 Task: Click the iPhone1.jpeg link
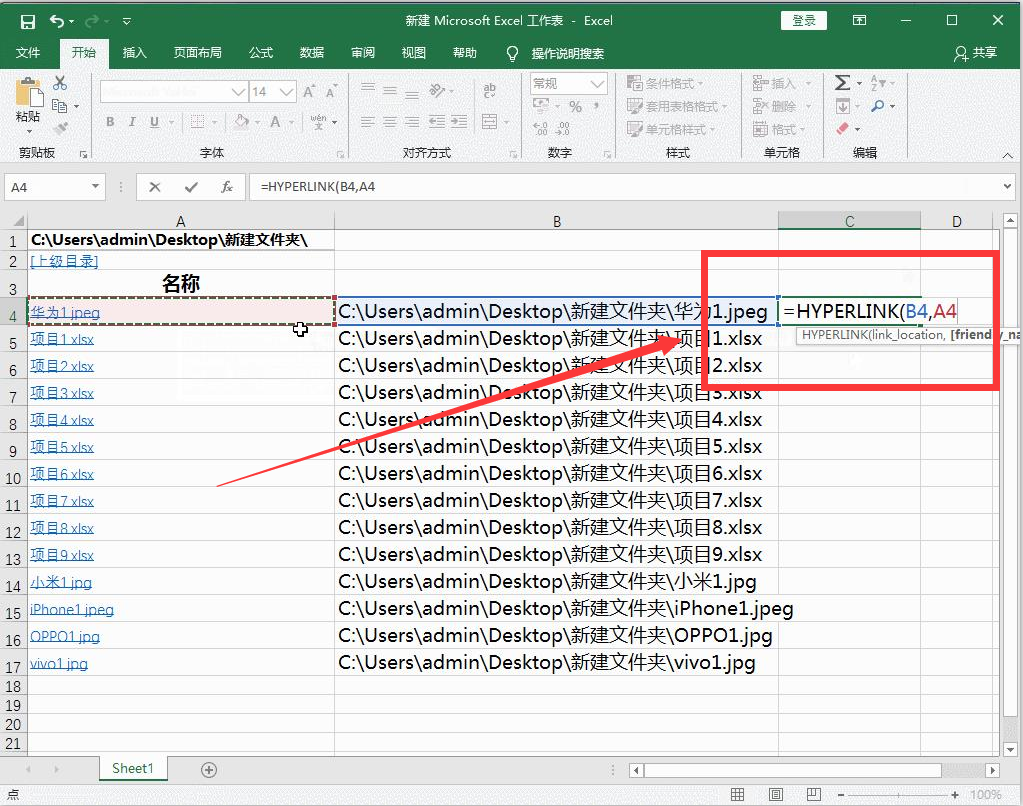point(72,610)
